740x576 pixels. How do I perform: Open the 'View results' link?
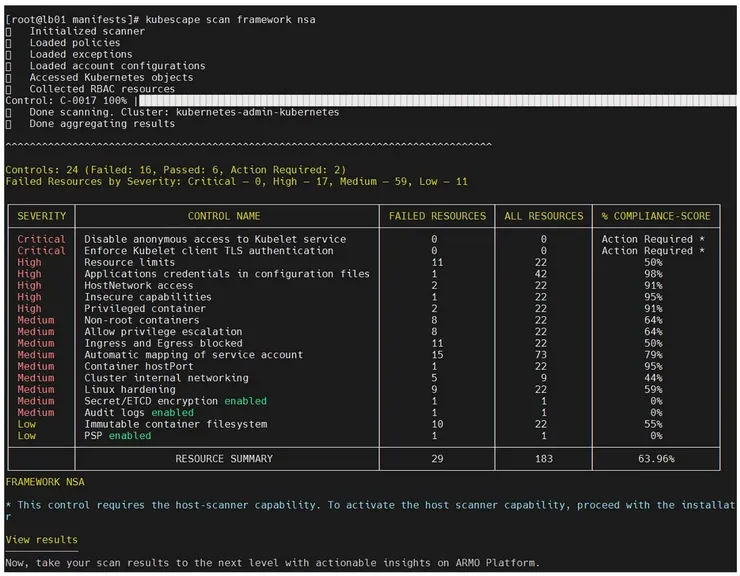click(x=42, y=540)
